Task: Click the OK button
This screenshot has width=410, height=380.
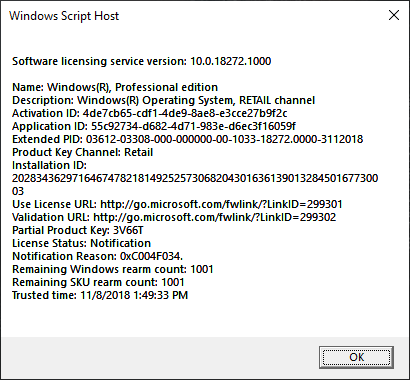Action: pos(356,357)
